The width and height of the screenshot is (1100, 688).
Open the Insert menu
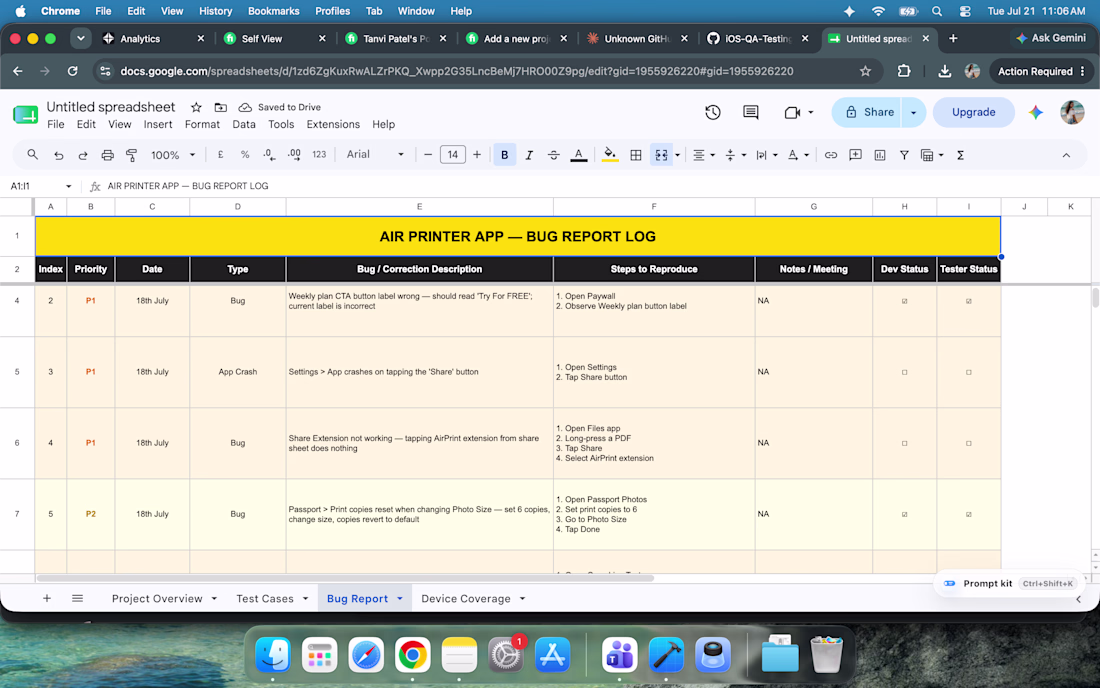click(158, 124)
